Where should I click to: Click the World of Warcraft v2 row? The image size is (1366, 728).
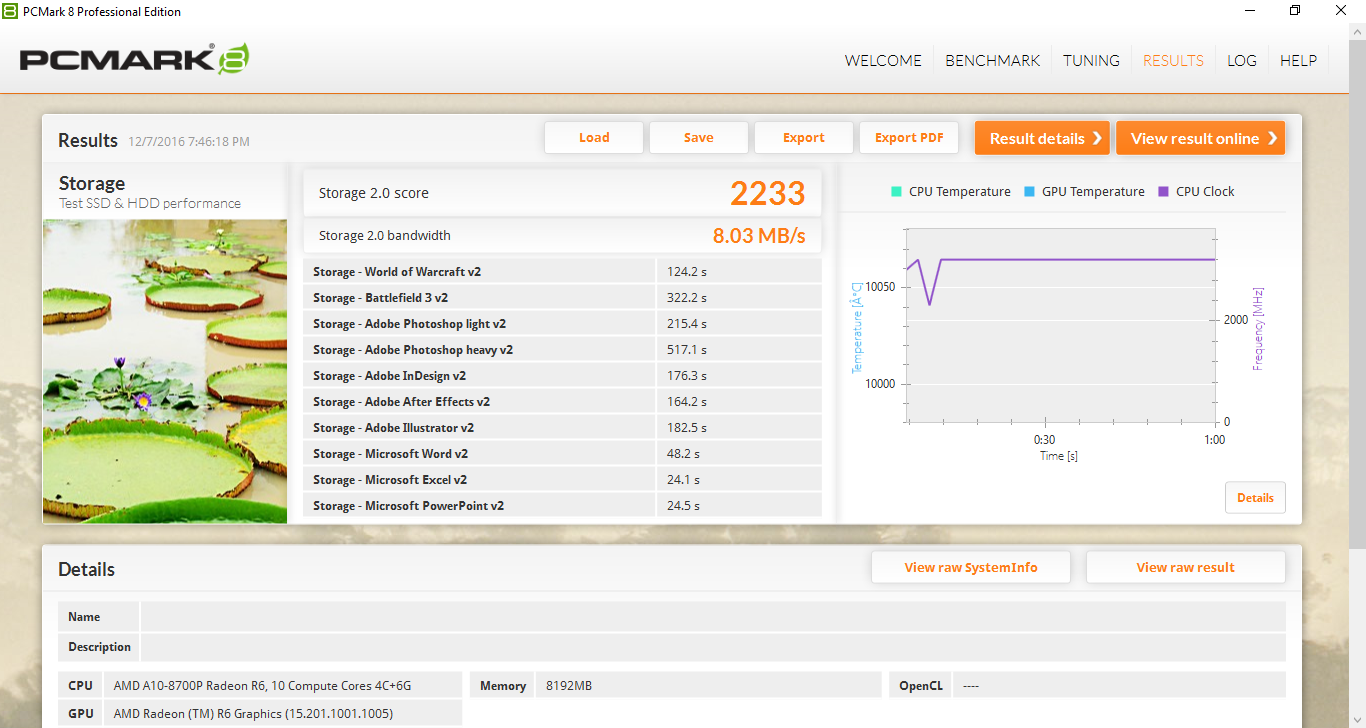click(x=562, y=271)
